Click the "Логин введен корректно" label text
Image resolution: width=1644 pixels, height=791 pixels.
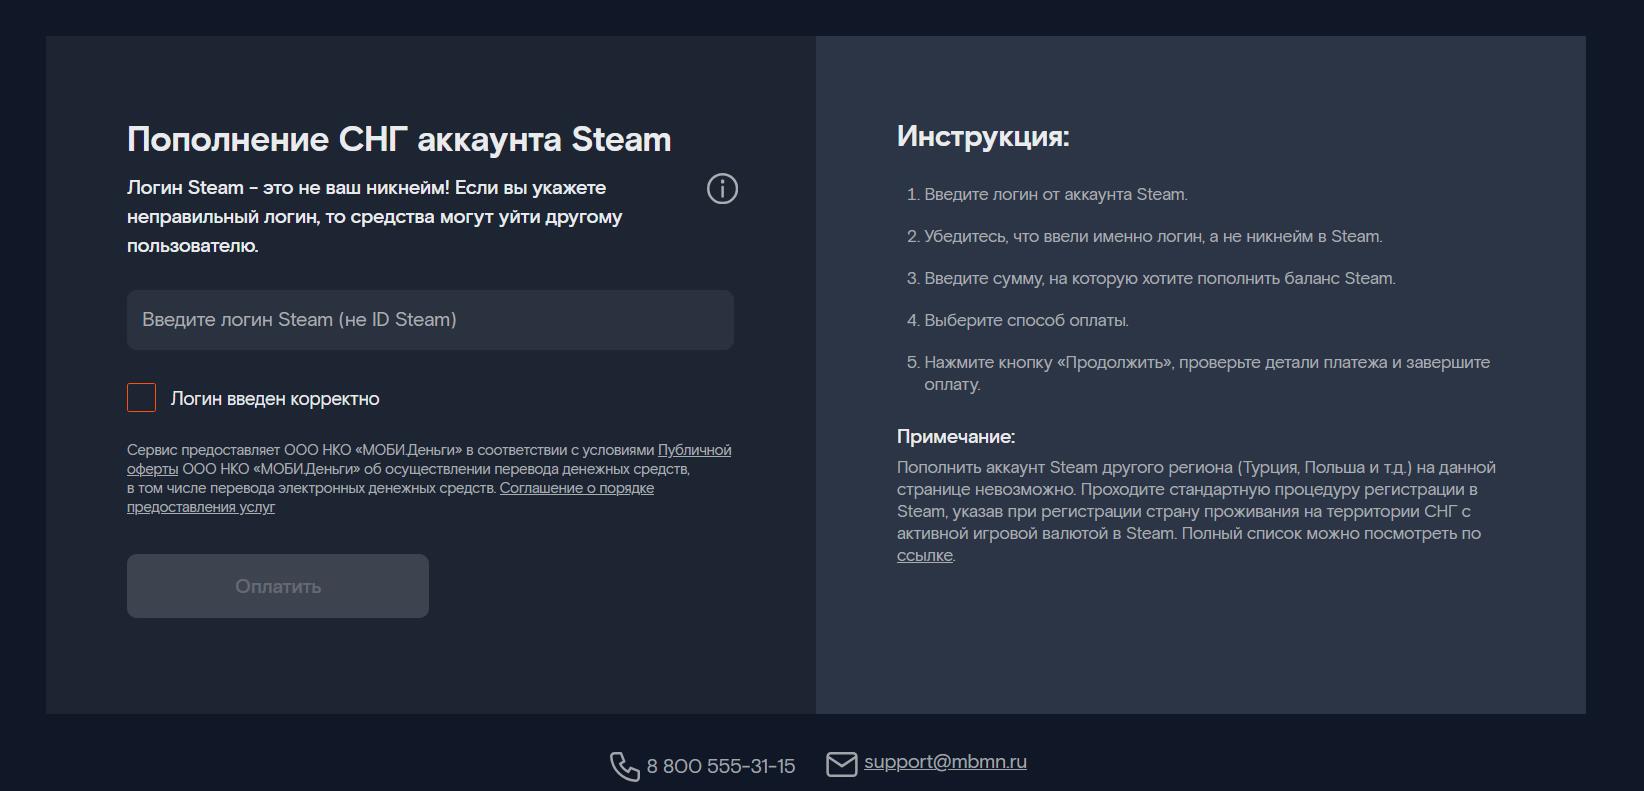pyautogui.click(x=275, y=399)
